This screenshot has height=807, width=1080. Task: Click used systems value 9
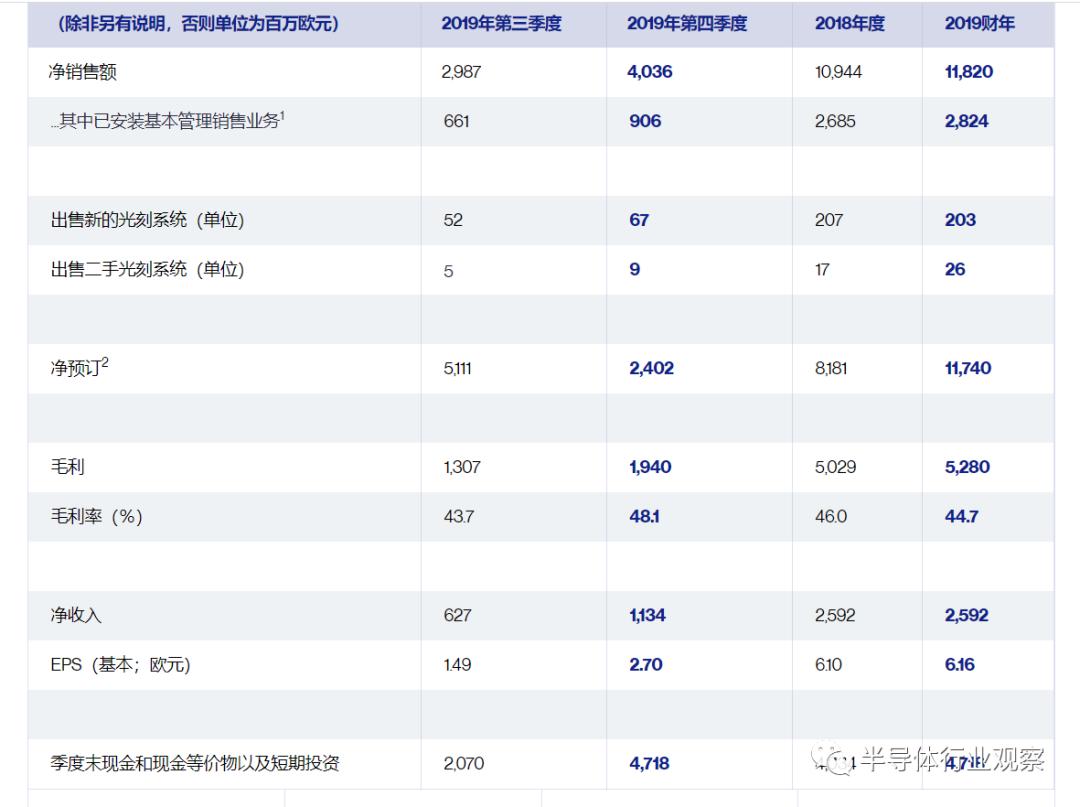[634, 269]
